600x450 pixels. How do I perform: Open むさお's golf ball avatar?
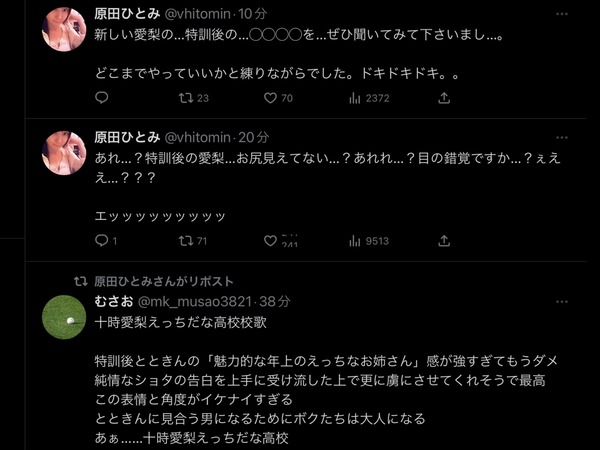pyautogui.click(x=64, y=317)
